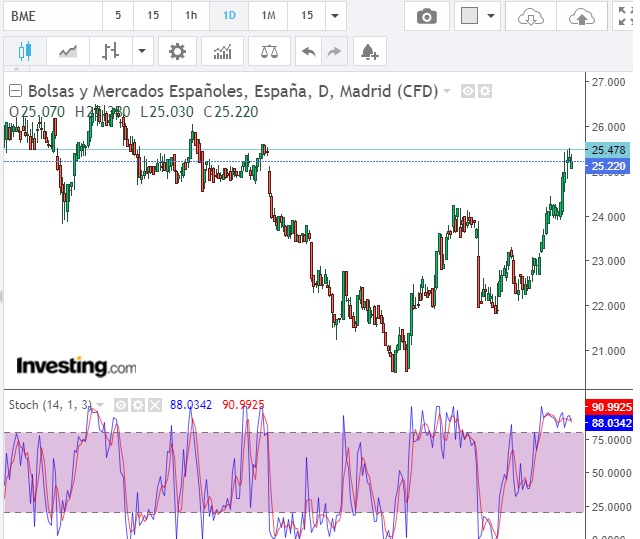Viewport: 640px width, 539px height.
Task: Open chart settings gear in toolbar
Action: pos(178,51)
